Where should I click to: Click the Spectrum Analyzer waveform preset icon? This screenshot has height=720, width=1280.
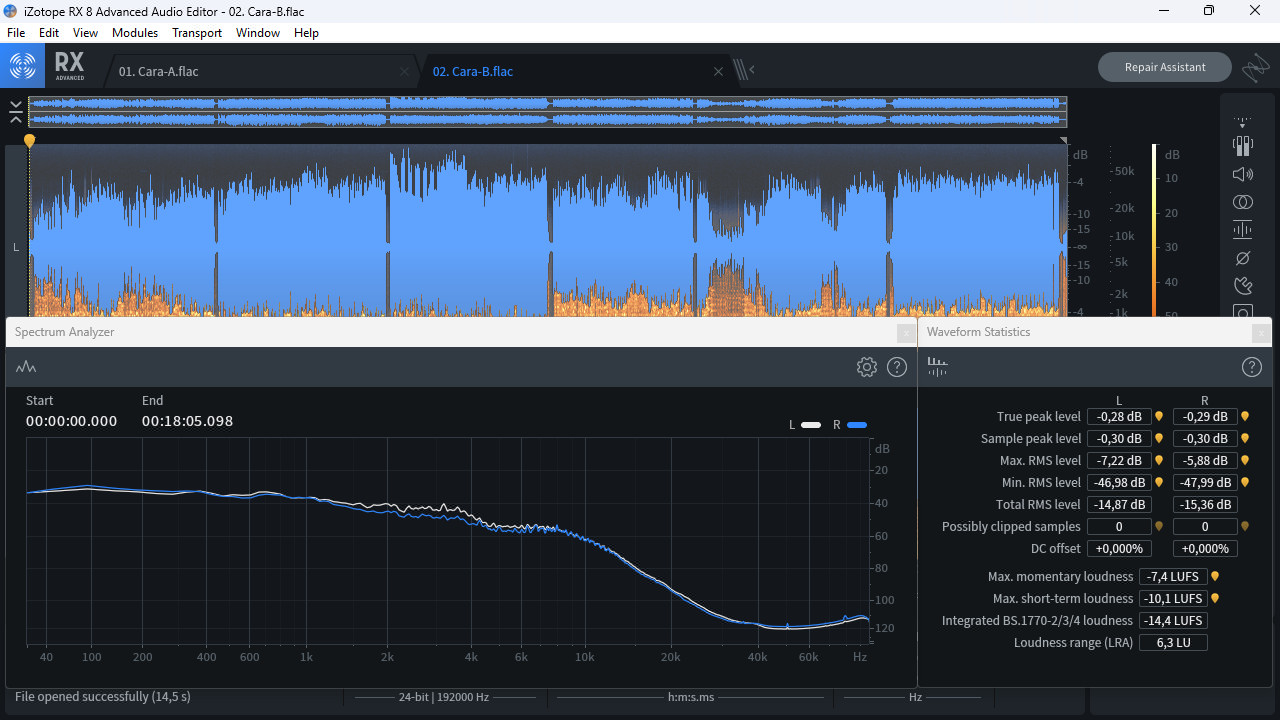[x=26, y=367]
